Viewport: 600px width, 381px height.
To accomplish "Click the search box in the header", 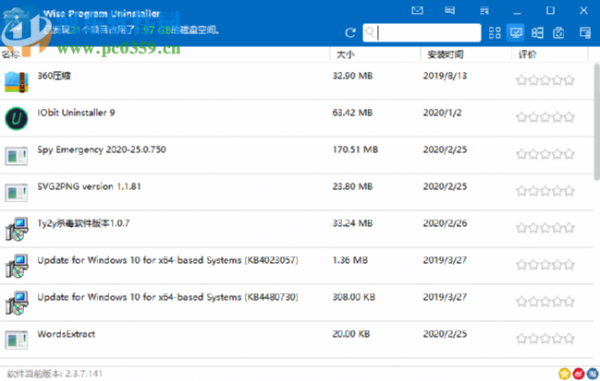I will [x=422, y=33].
